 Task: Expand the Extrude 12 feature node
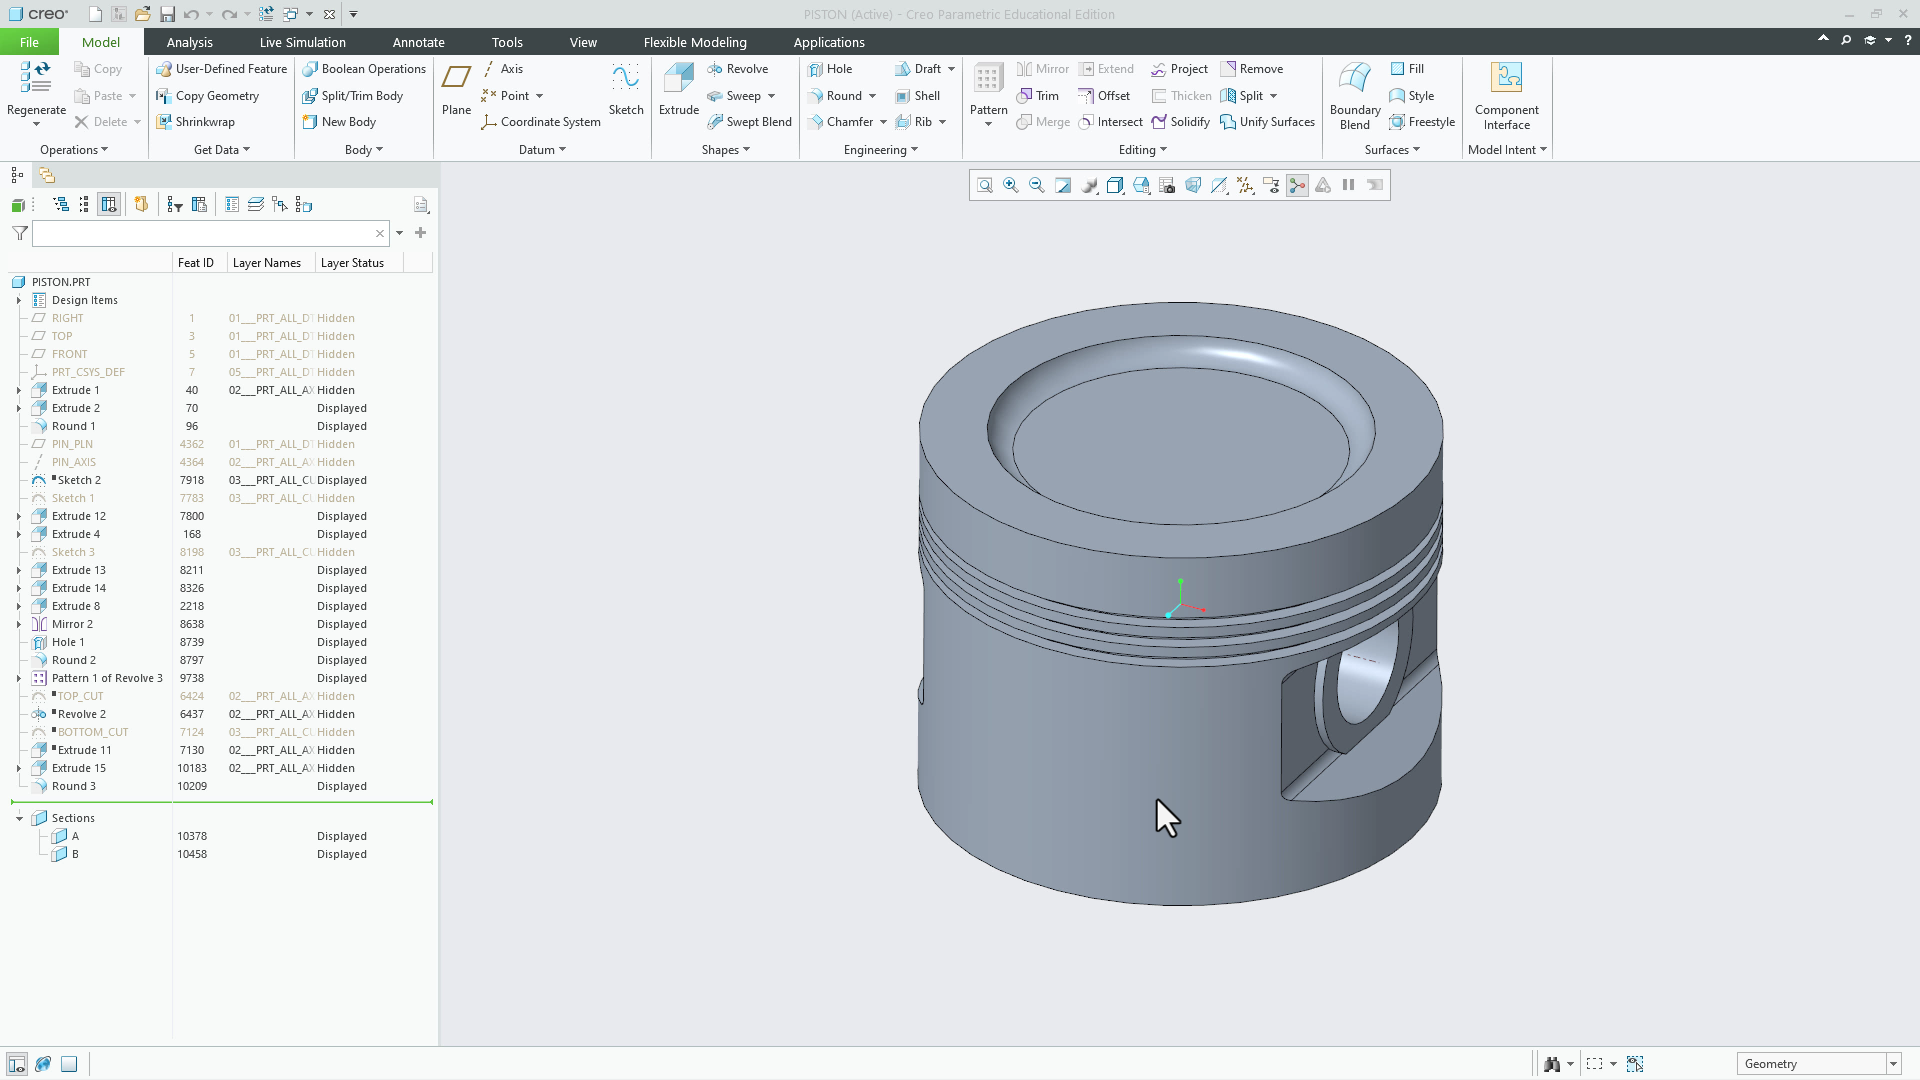19,517
